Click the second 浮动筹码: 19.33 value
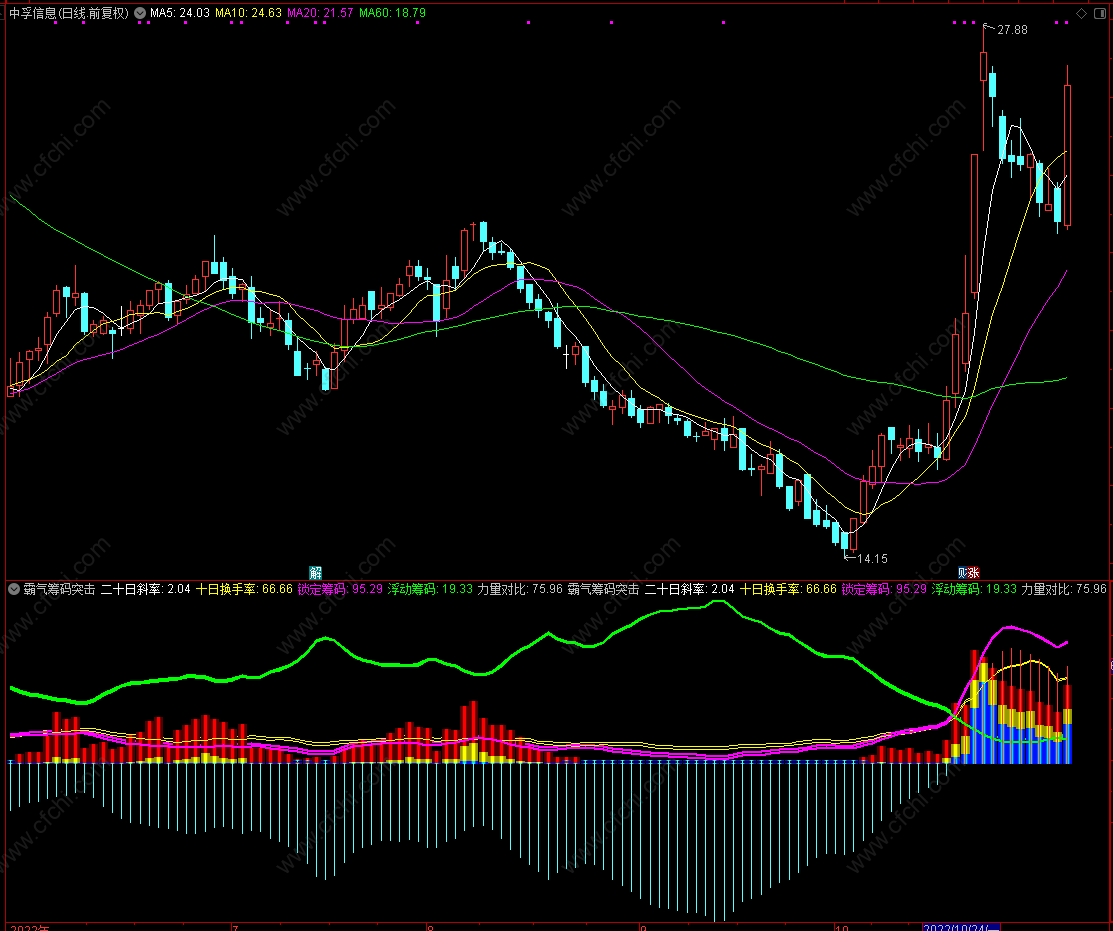 [x=974, y=589]
